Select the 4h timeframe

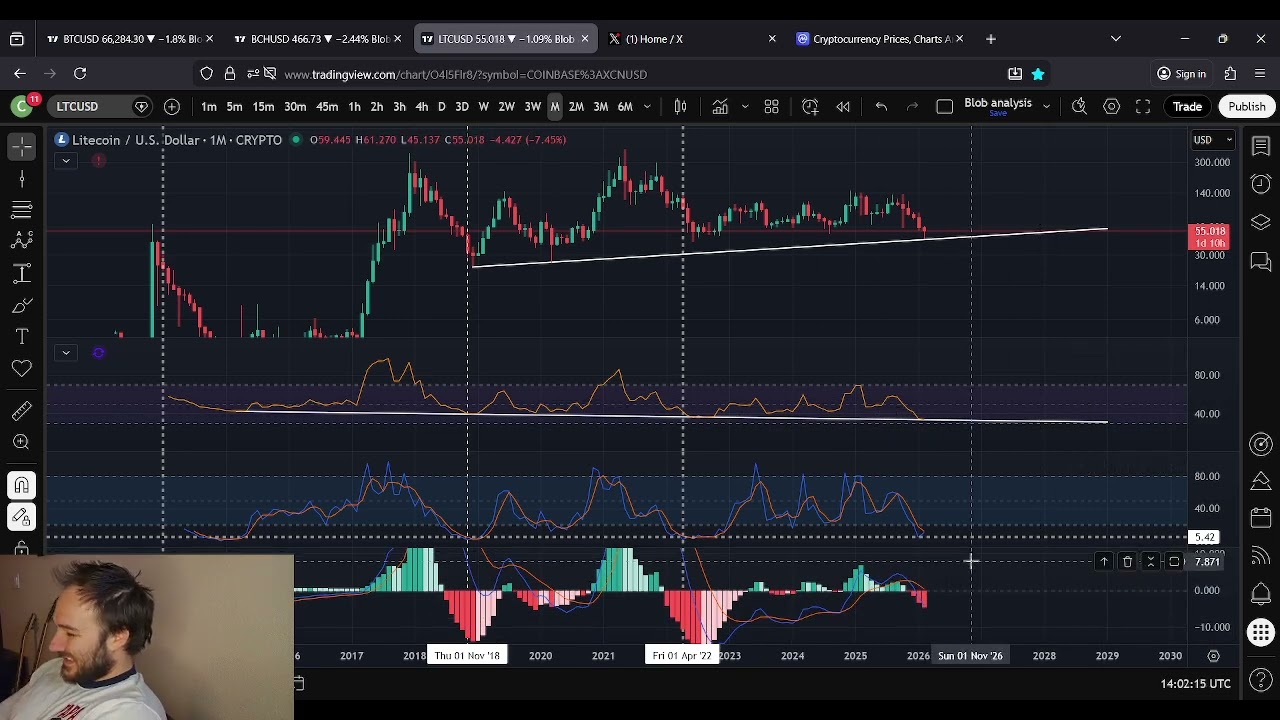click(x=421, y=107)
